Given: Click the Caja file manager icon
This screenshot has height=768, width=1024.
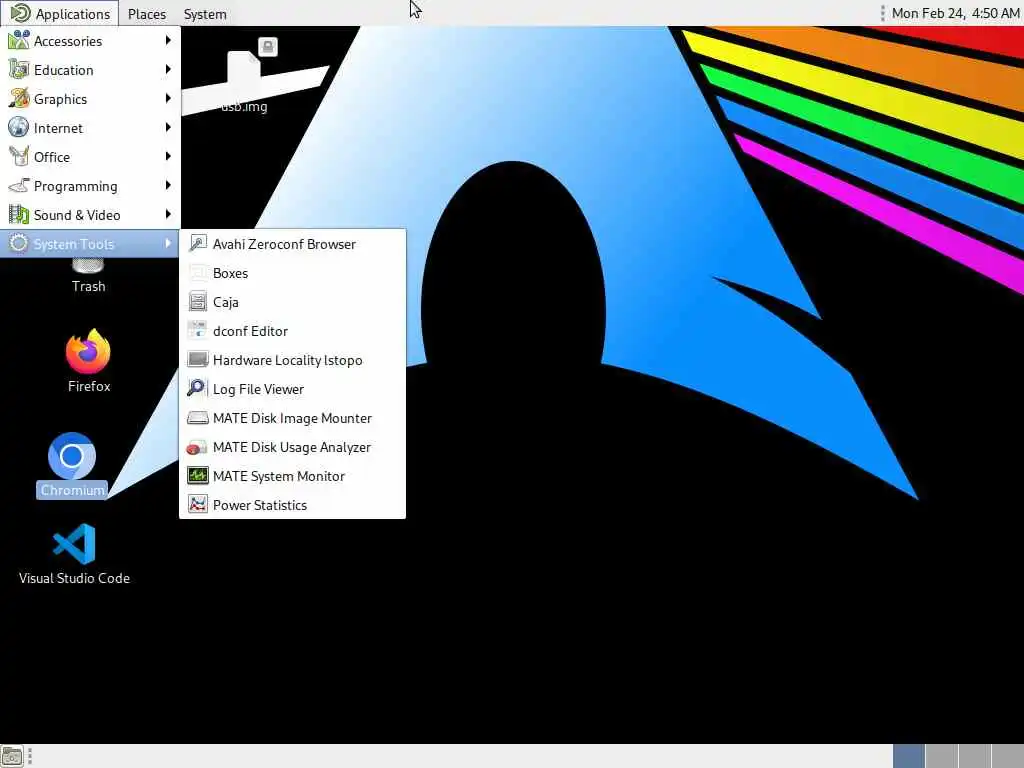Looking at the screenshot, I should [x=197, y=302].
